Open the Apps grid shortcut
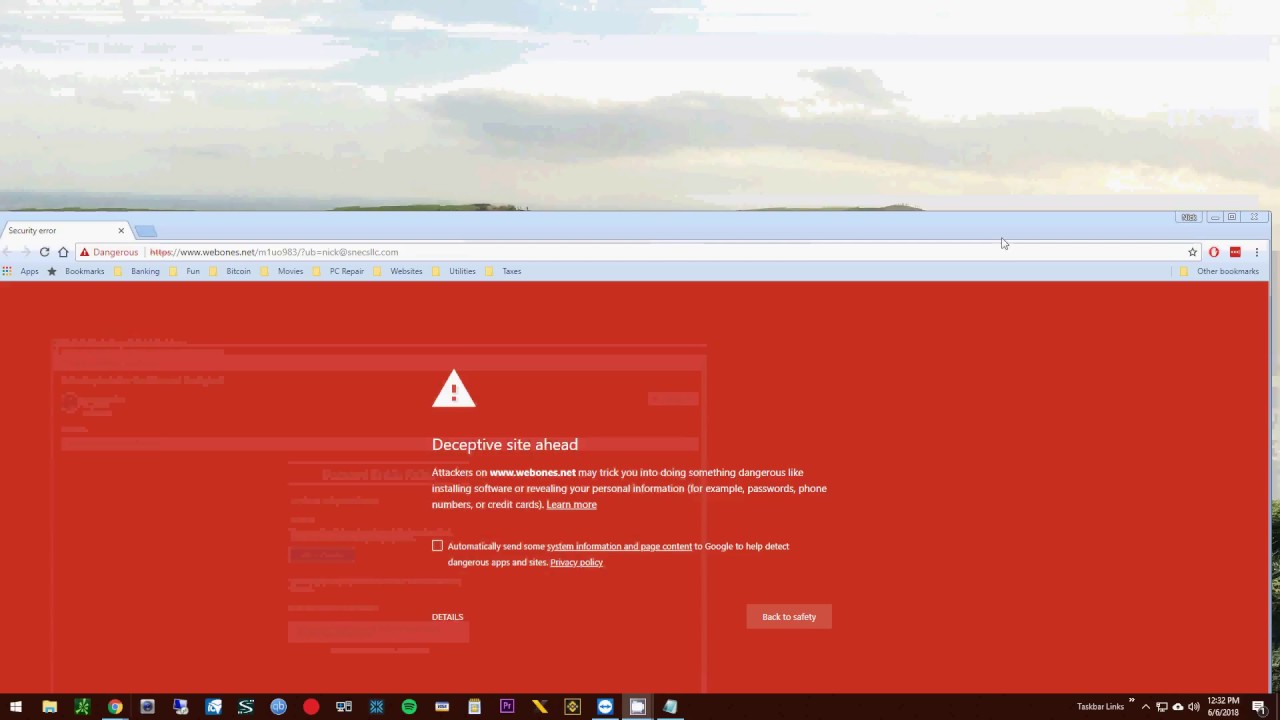Screen dimensions: 1280x720 click(21, 271)
